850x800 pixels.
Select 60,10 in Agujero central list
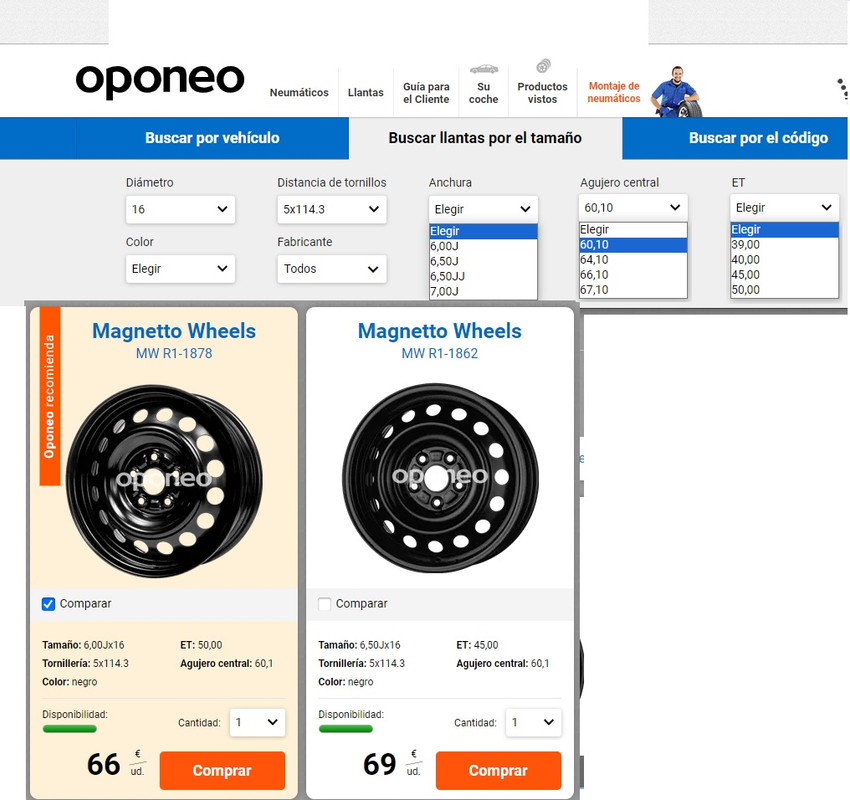633,244
